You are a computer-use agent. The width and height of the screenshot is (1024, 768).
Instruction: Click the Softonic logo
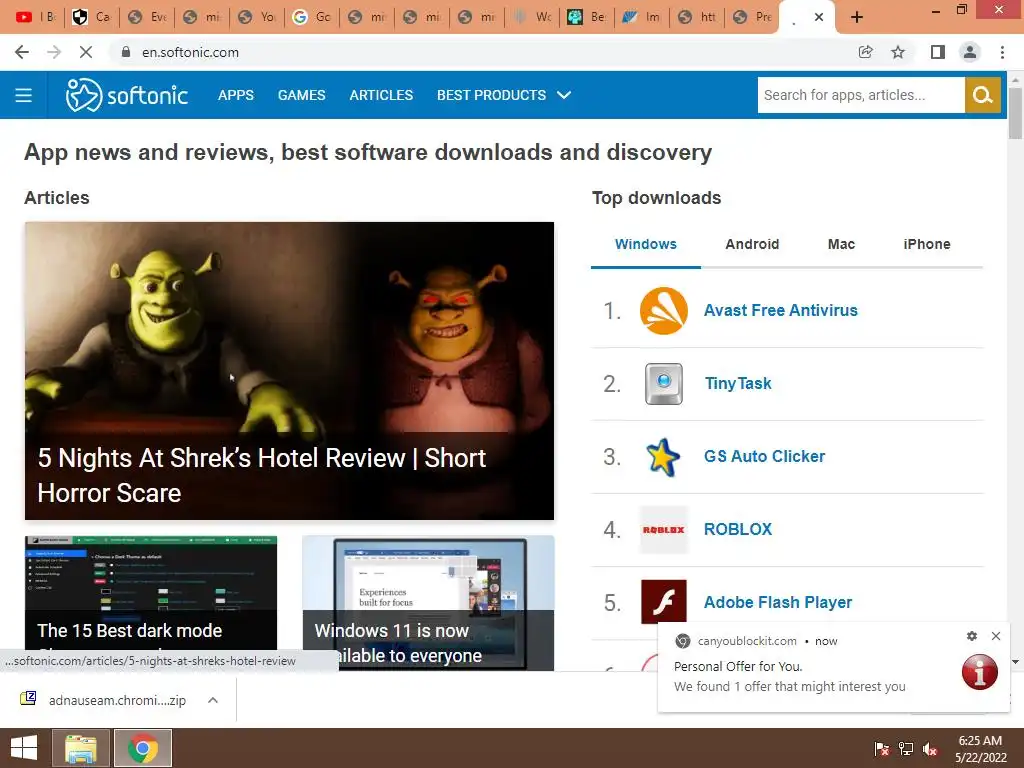tap(127, 95)
